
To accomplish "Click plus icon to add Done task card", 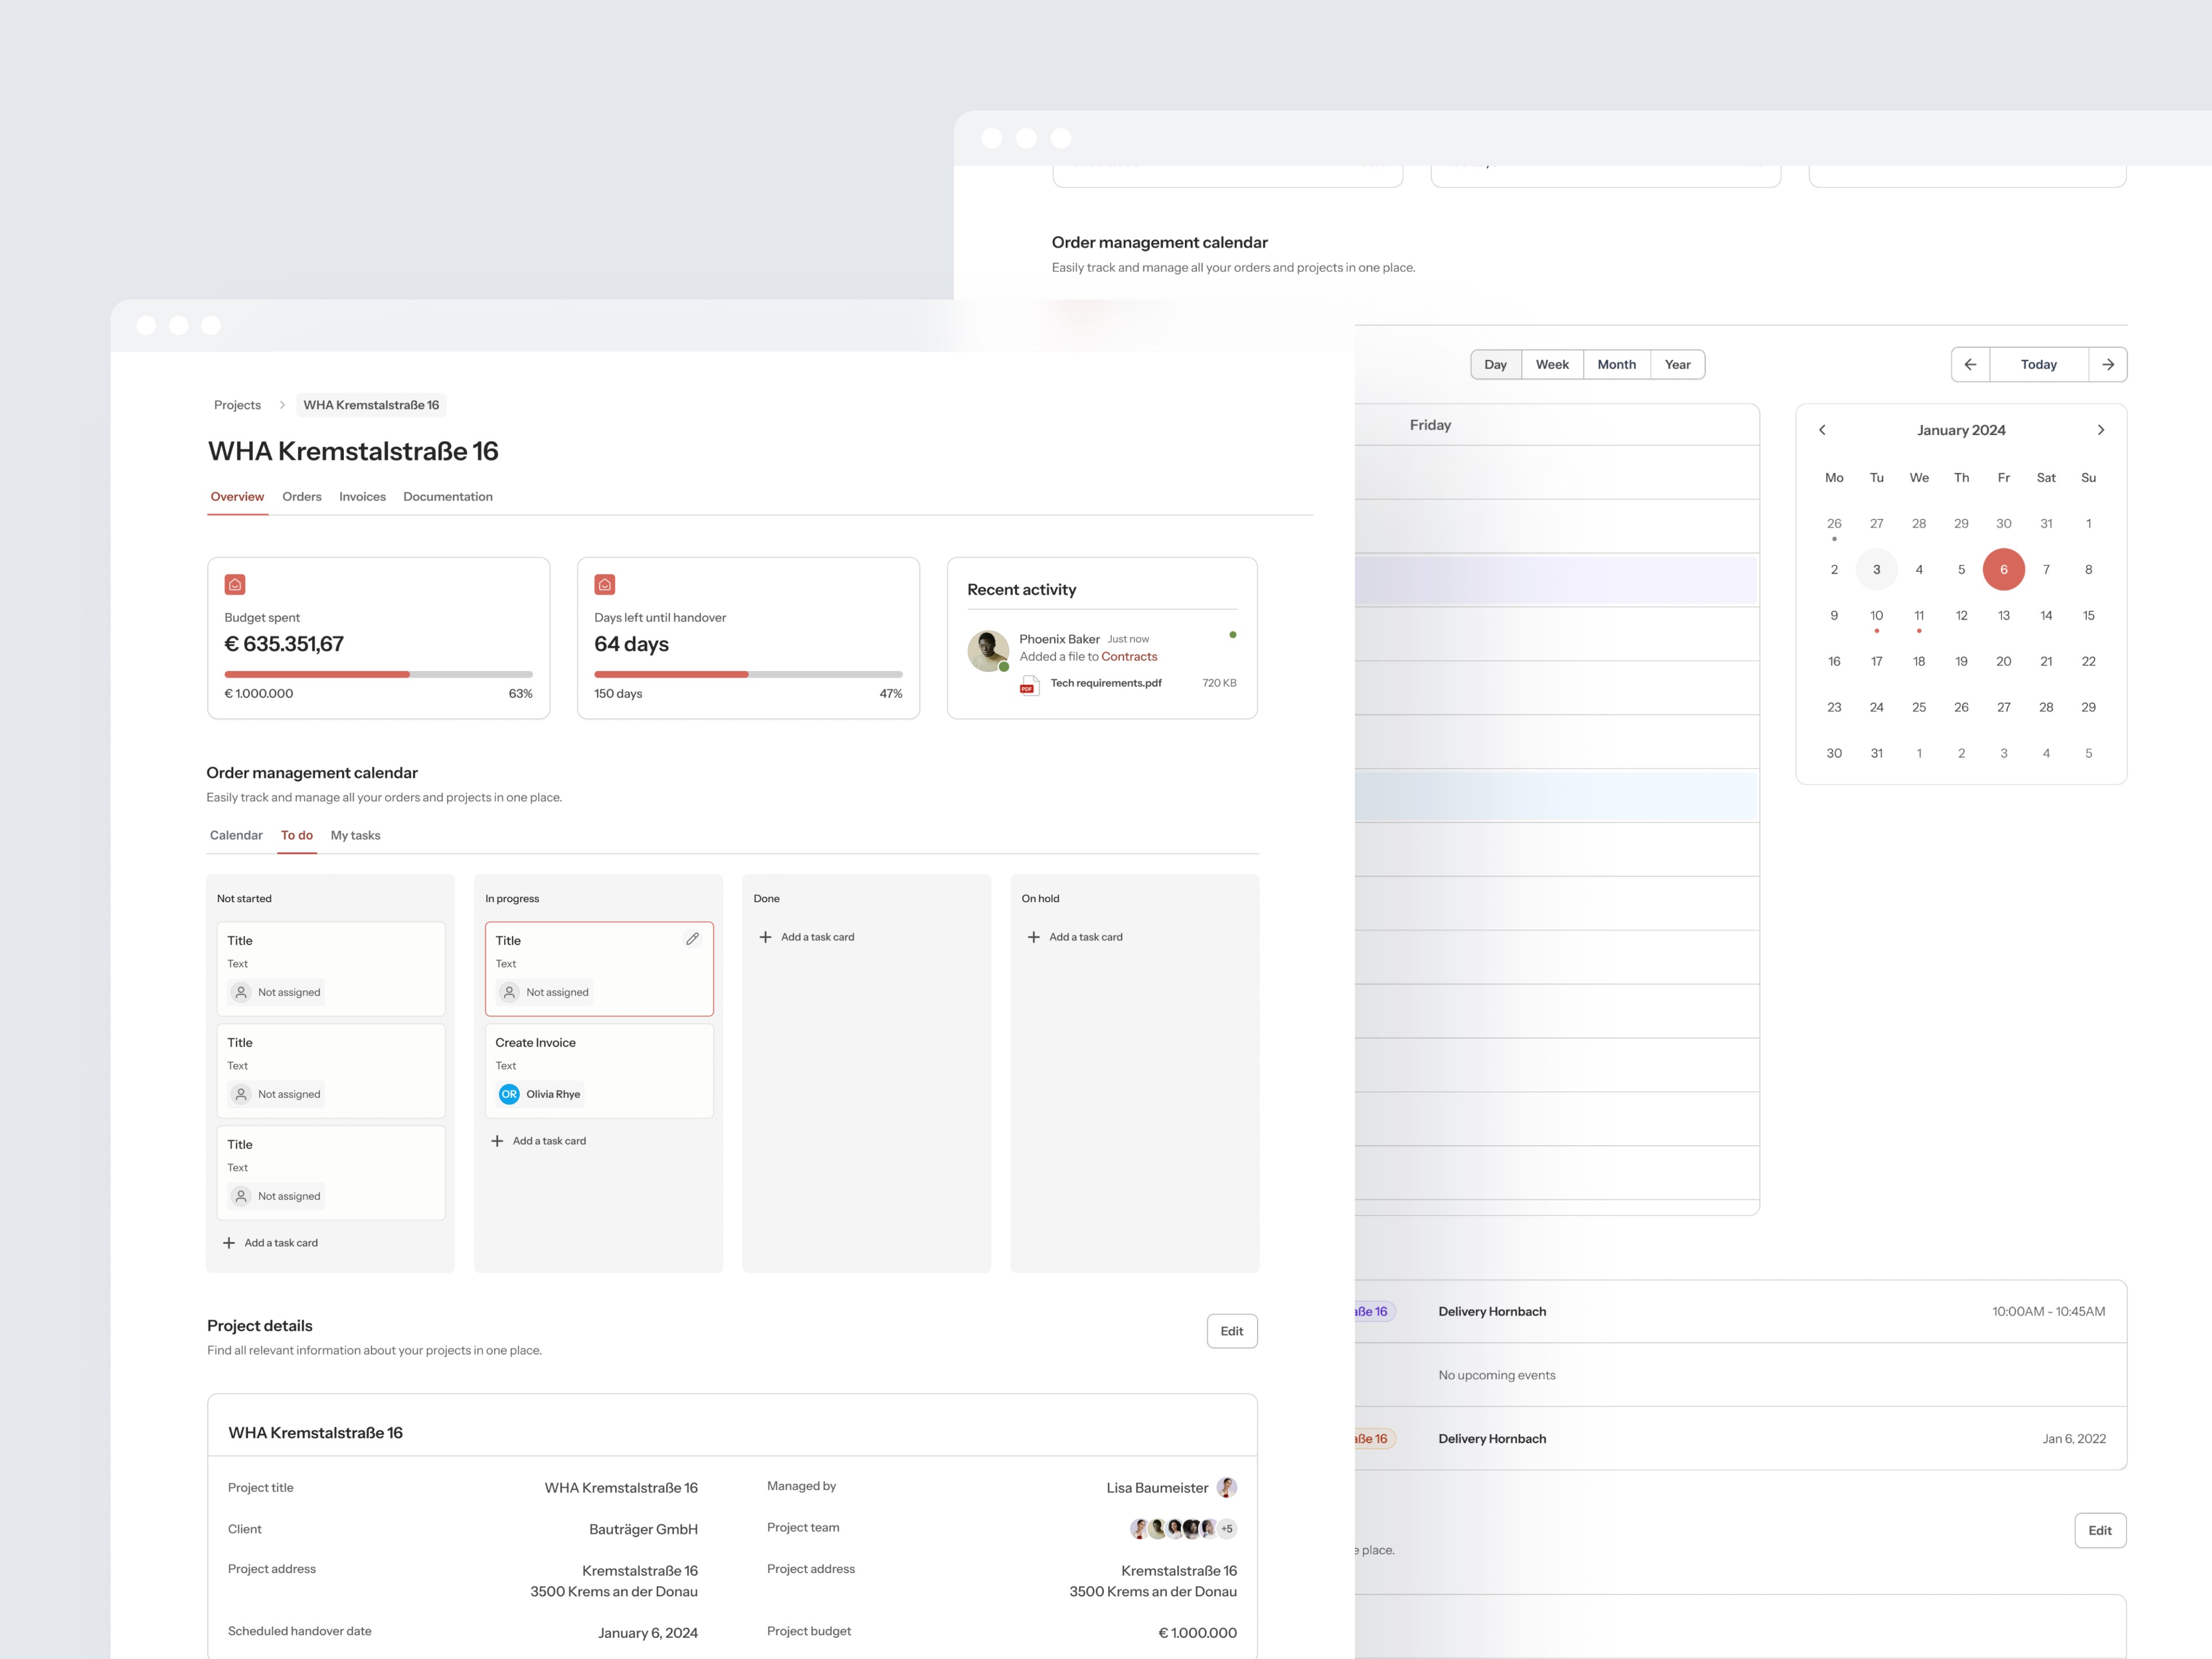I will pos(765,937).
